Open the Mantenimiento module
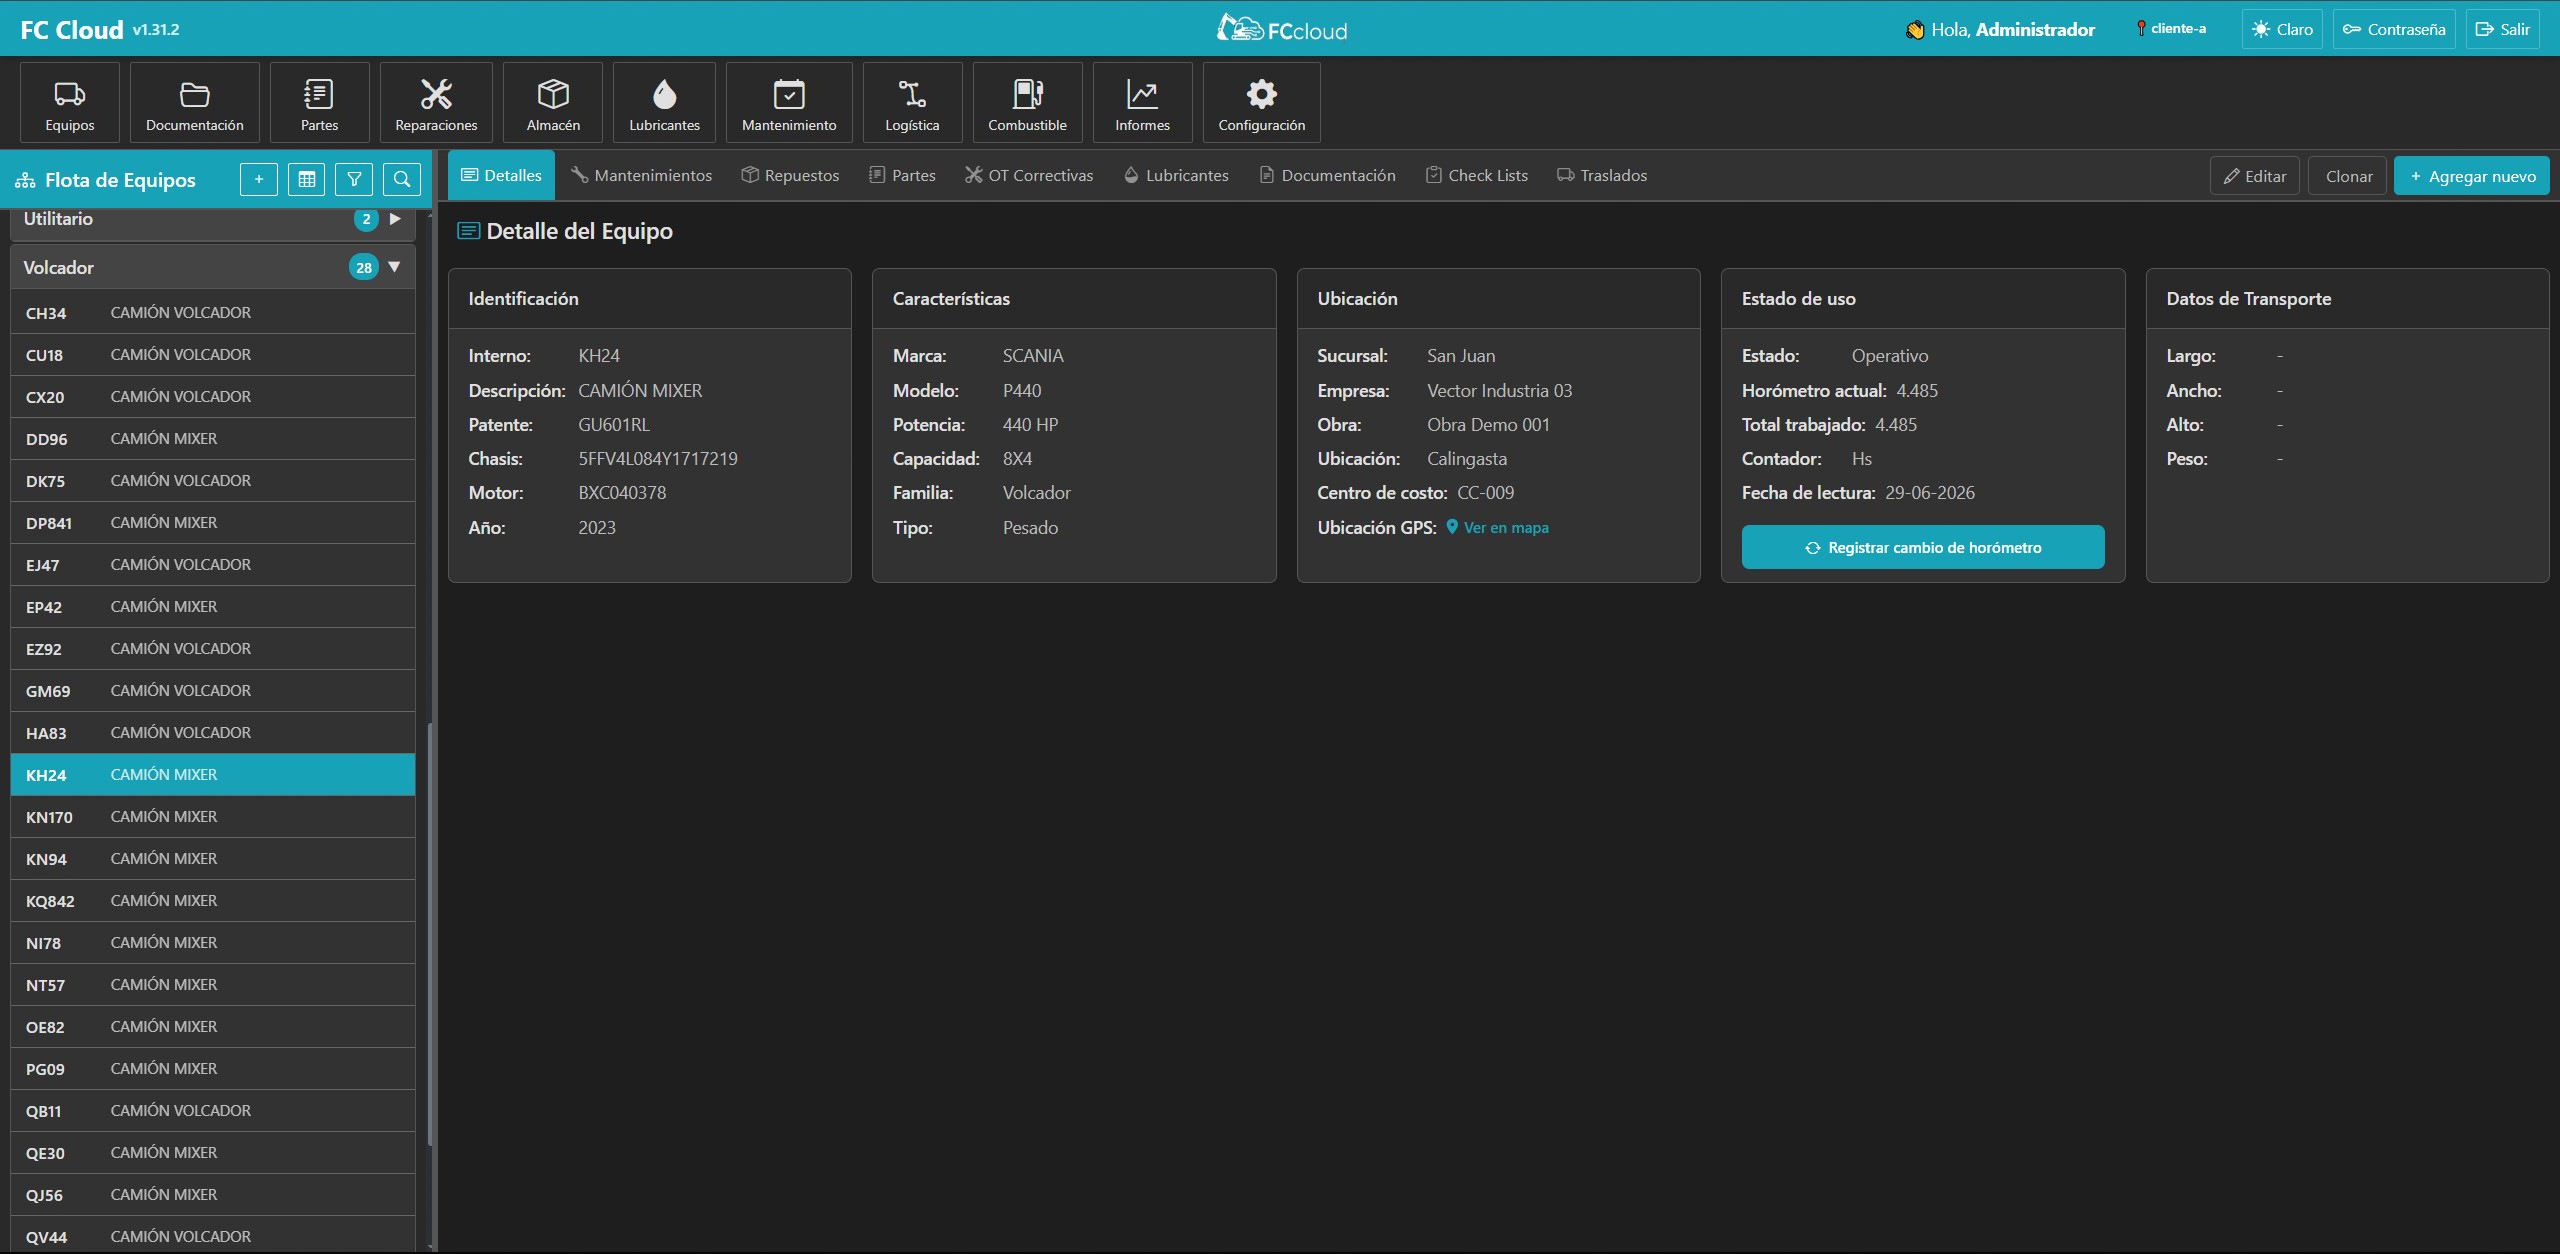Image resolution: width=2560 pixels, height=1254 pixels. 789,104
